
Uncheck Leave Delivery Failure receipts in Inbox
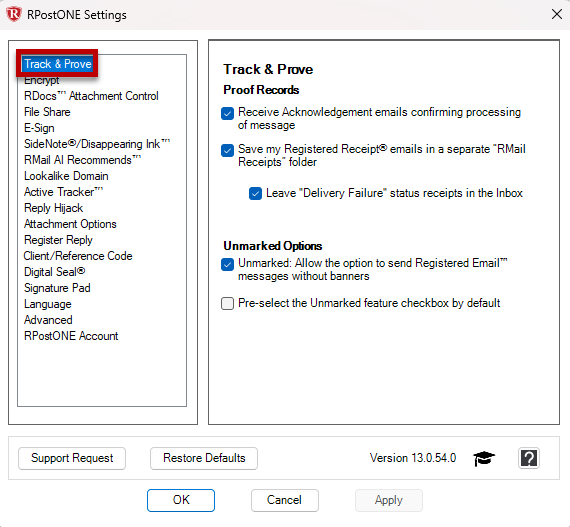click(255, 193)
